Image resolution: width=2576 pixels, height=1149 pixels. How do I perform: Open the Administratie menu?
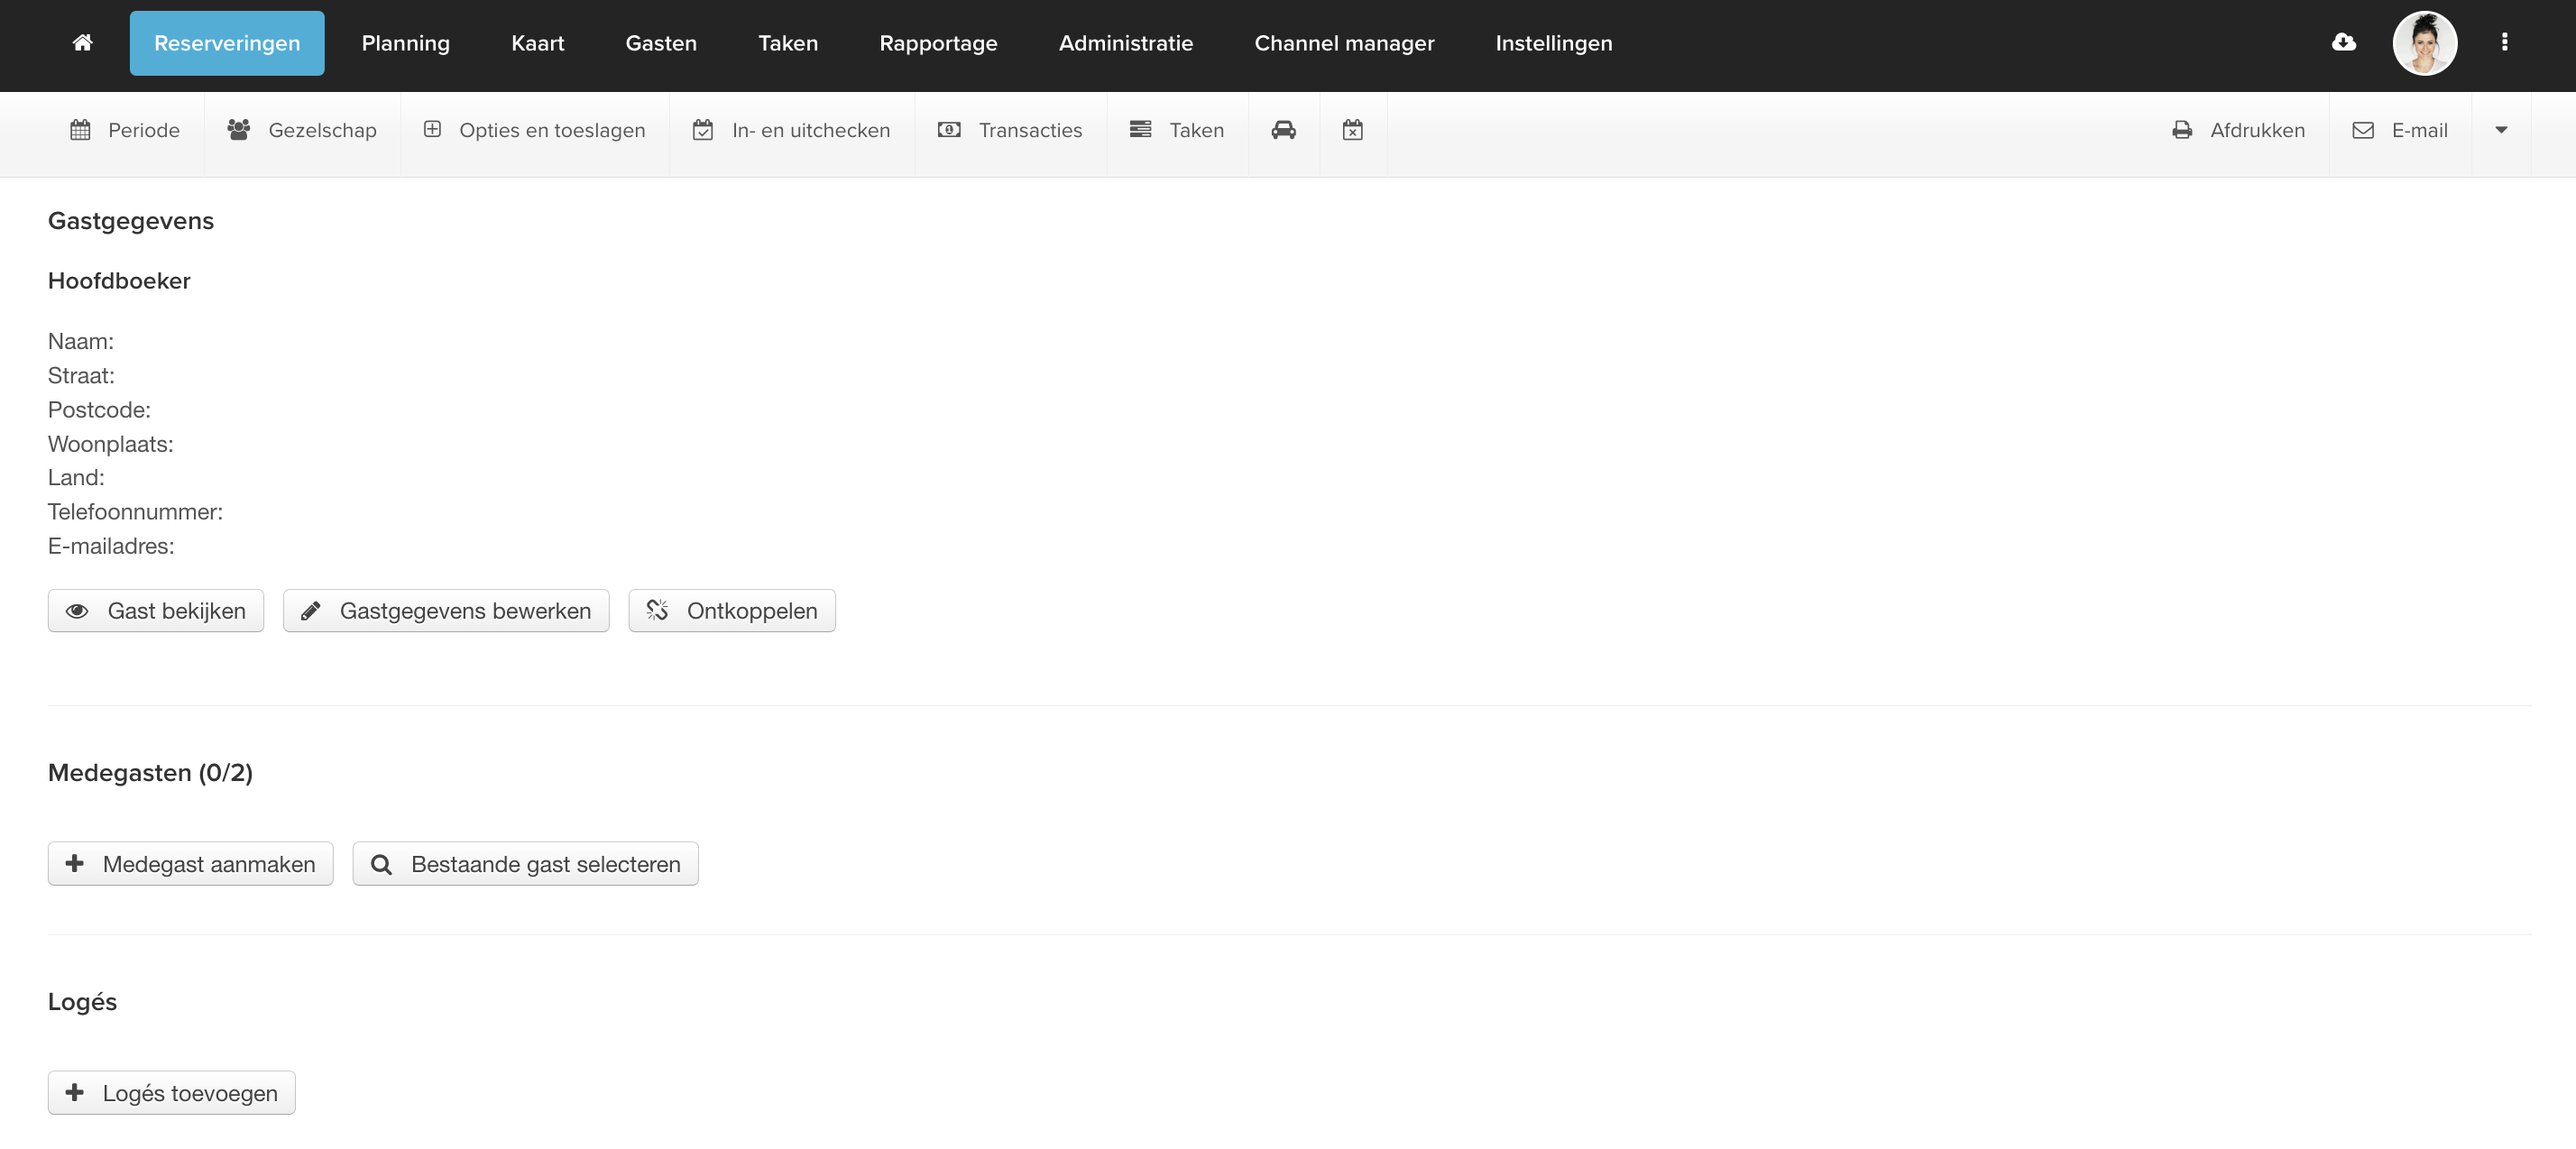[x=1126, y=43]
